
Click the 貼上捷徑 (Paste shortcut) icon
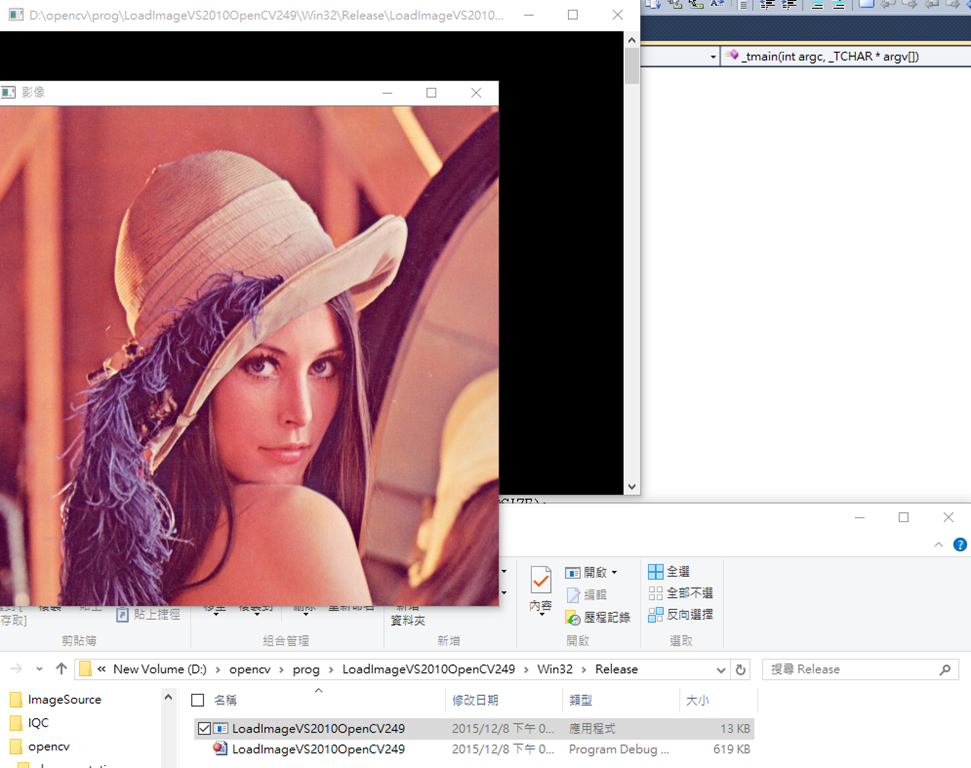[123, 614]
